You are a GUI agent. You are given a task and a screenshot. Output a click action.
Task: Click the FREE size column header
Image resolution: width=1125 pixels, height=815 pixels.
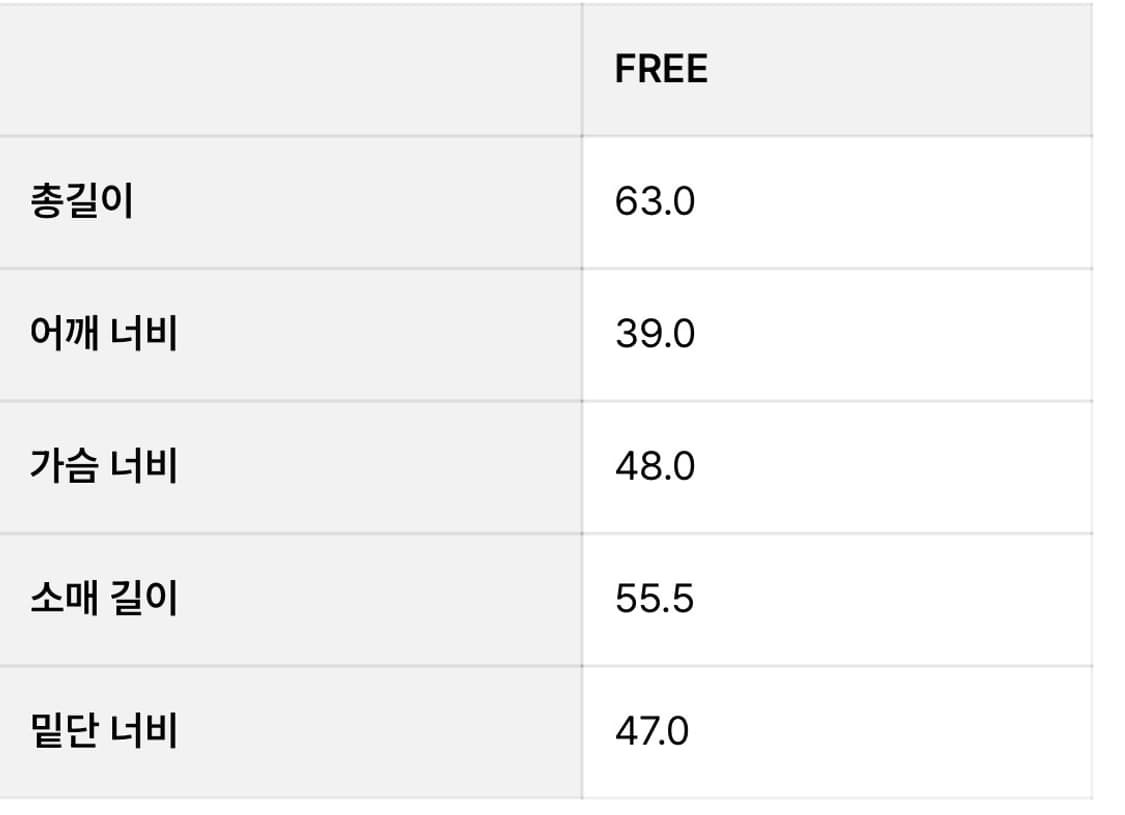[x=661, y=69]
